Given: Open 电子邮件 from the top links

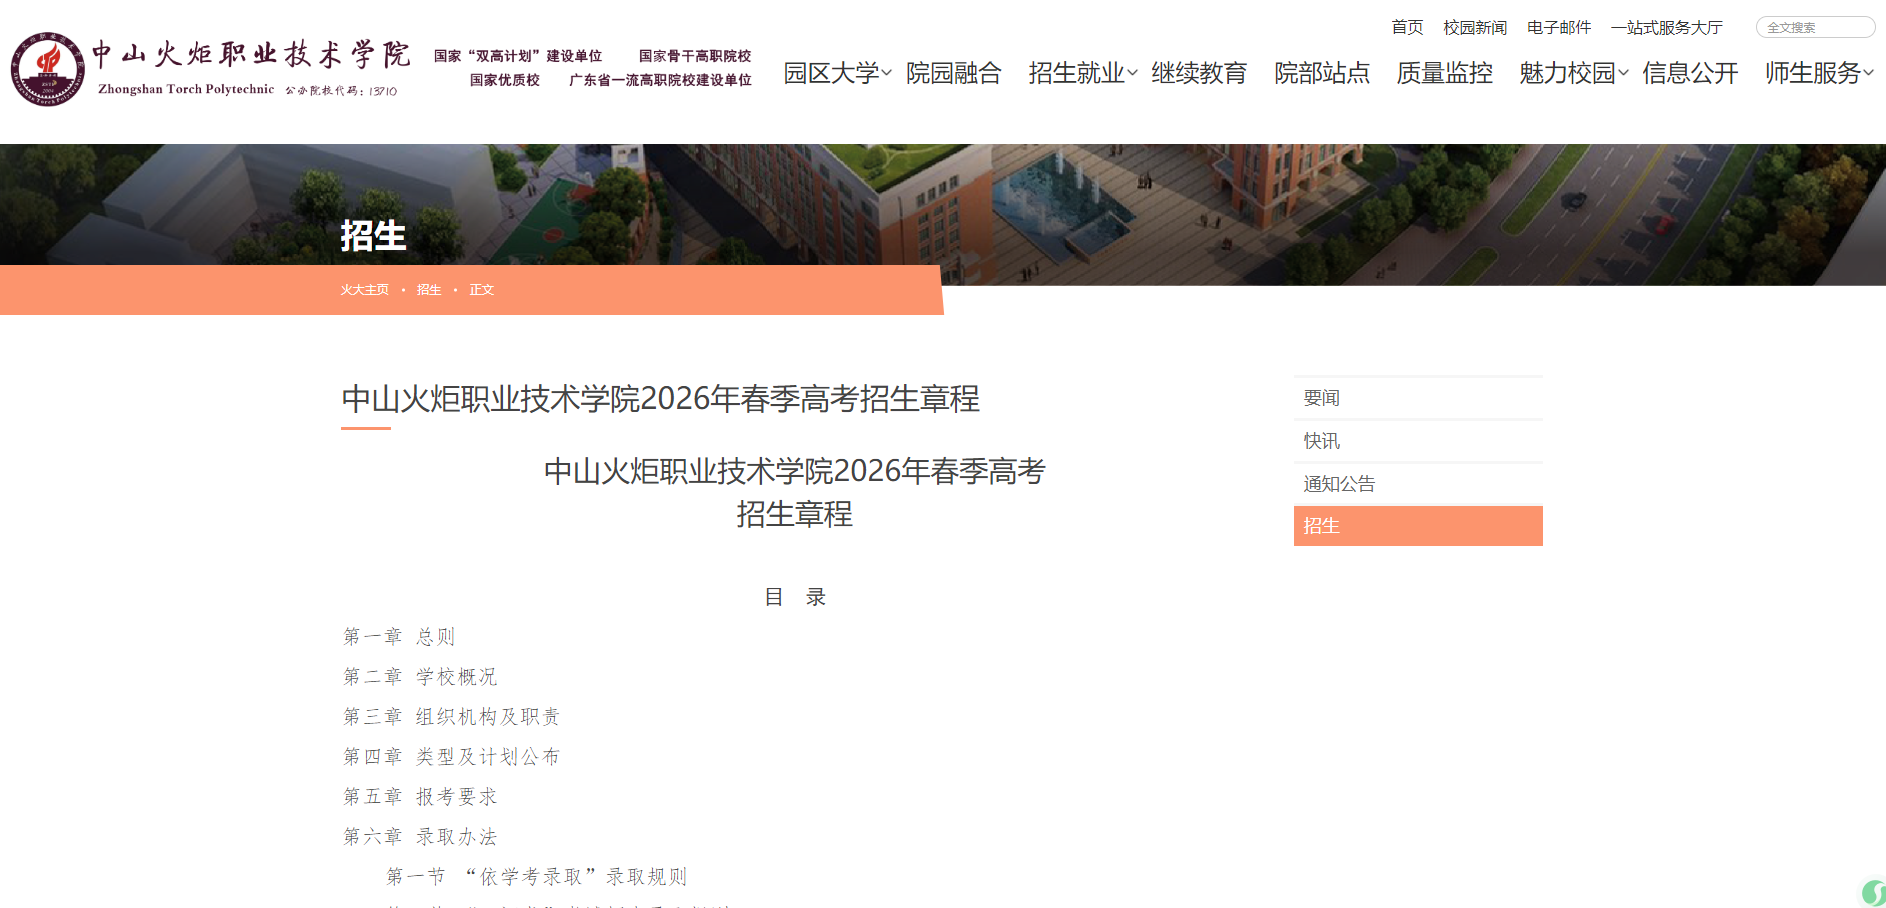Looking at the screenshot, I should (x=1558, y=27).
